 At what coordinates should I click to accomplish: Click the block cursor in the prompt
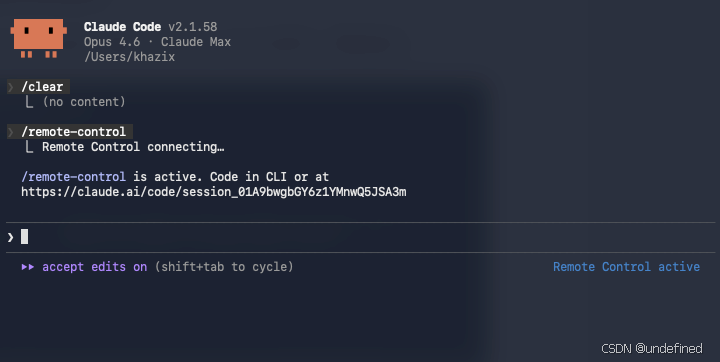pos(24,237)
